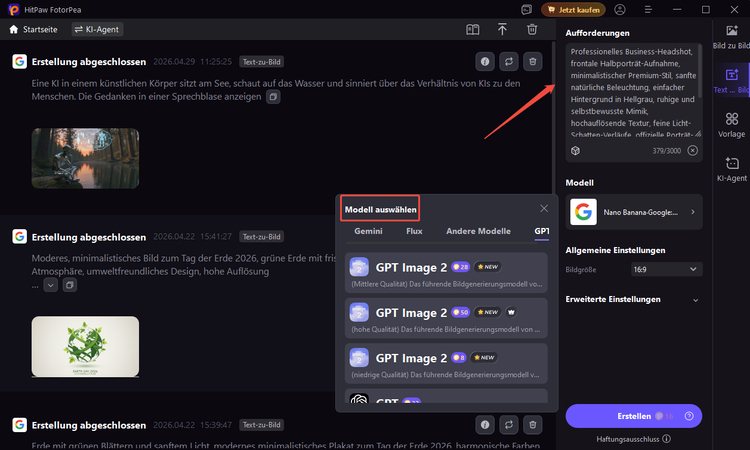This screenshot has width=750, height=450.
Task: Click the cube icon below the prompt
Action: click(575, 151)
